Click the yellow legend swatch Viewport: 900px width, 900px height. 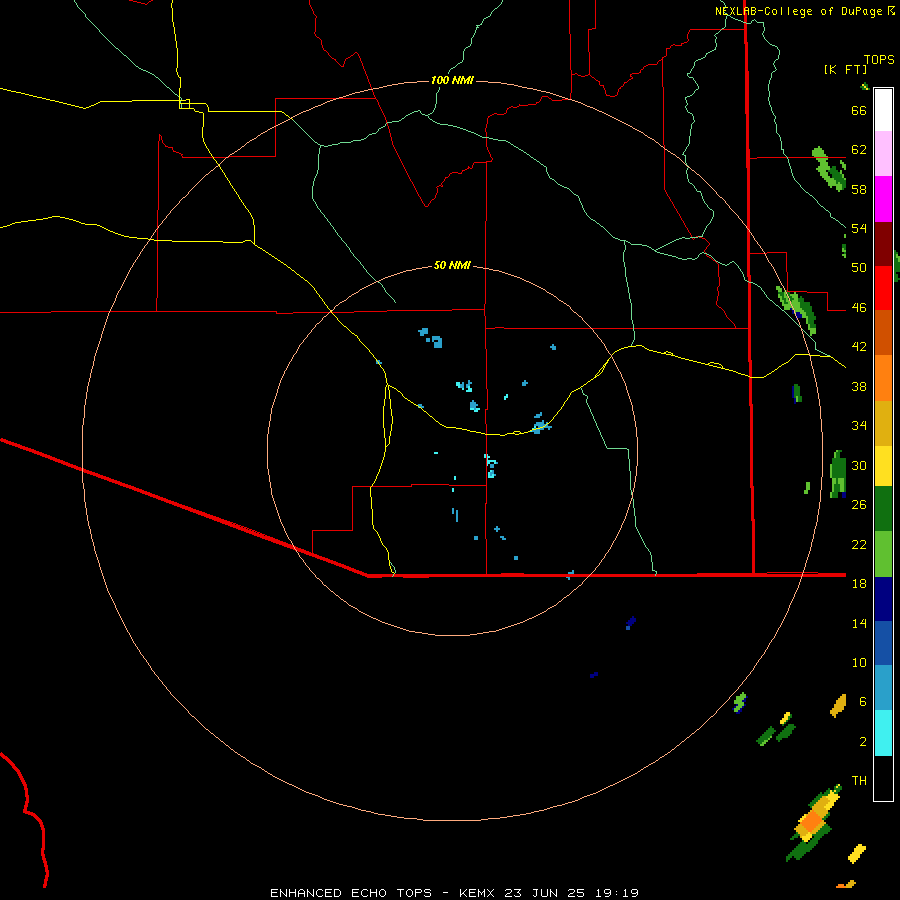tap(883, 466)
